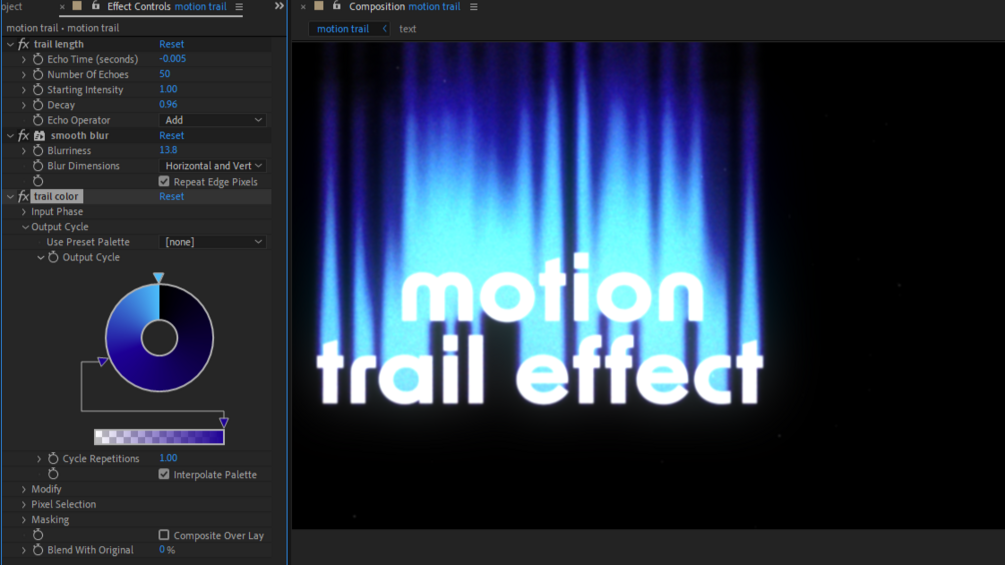Select the trail color effect name
This screenshot has width=1005, height=565.
(56, 197)
